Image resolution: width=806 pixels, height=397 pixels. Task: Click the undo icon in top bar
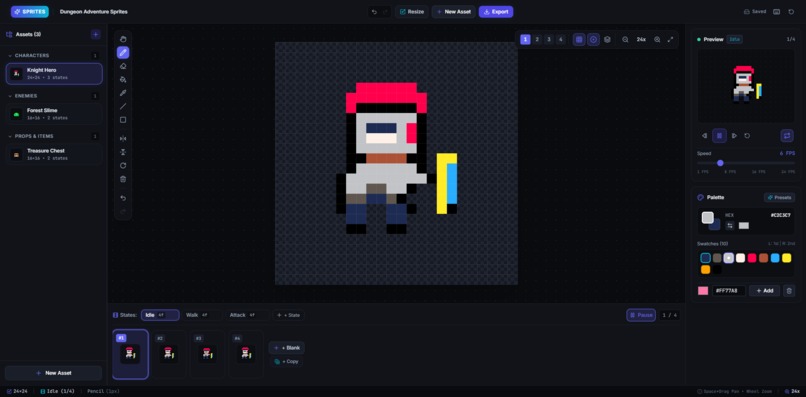374,12
